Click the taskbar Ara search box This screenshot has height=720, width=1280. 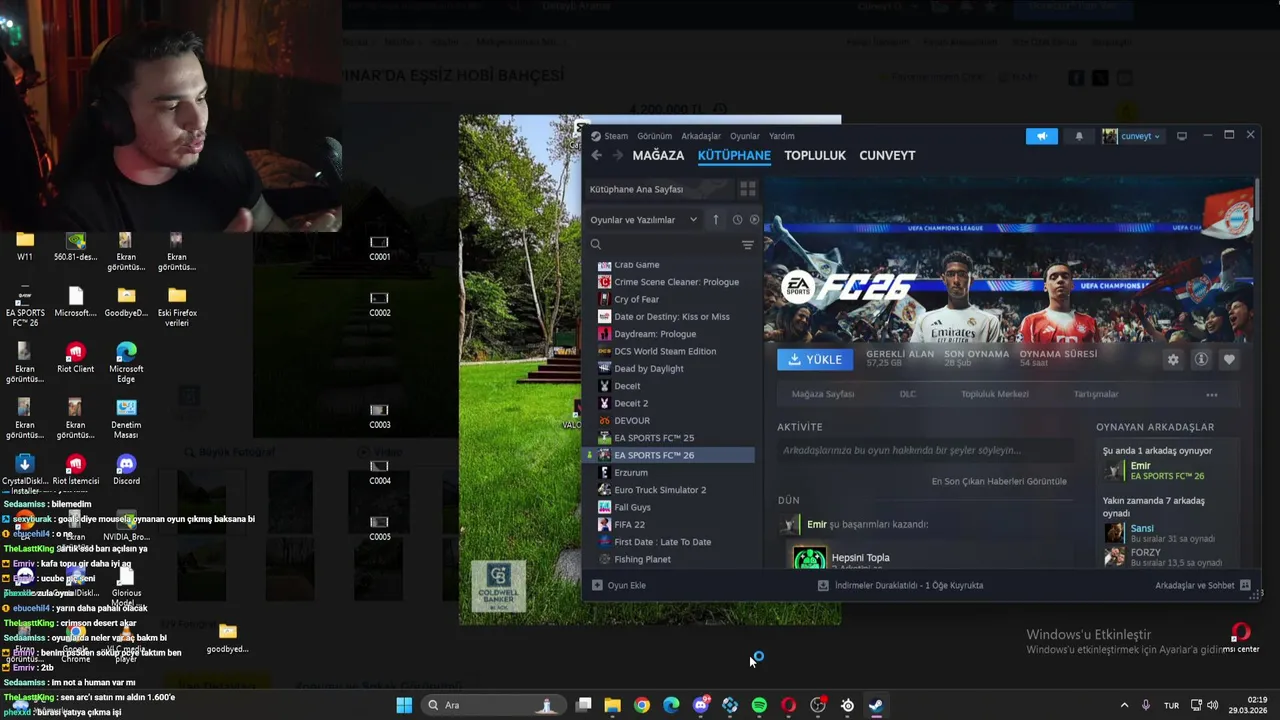click(492, 705)
